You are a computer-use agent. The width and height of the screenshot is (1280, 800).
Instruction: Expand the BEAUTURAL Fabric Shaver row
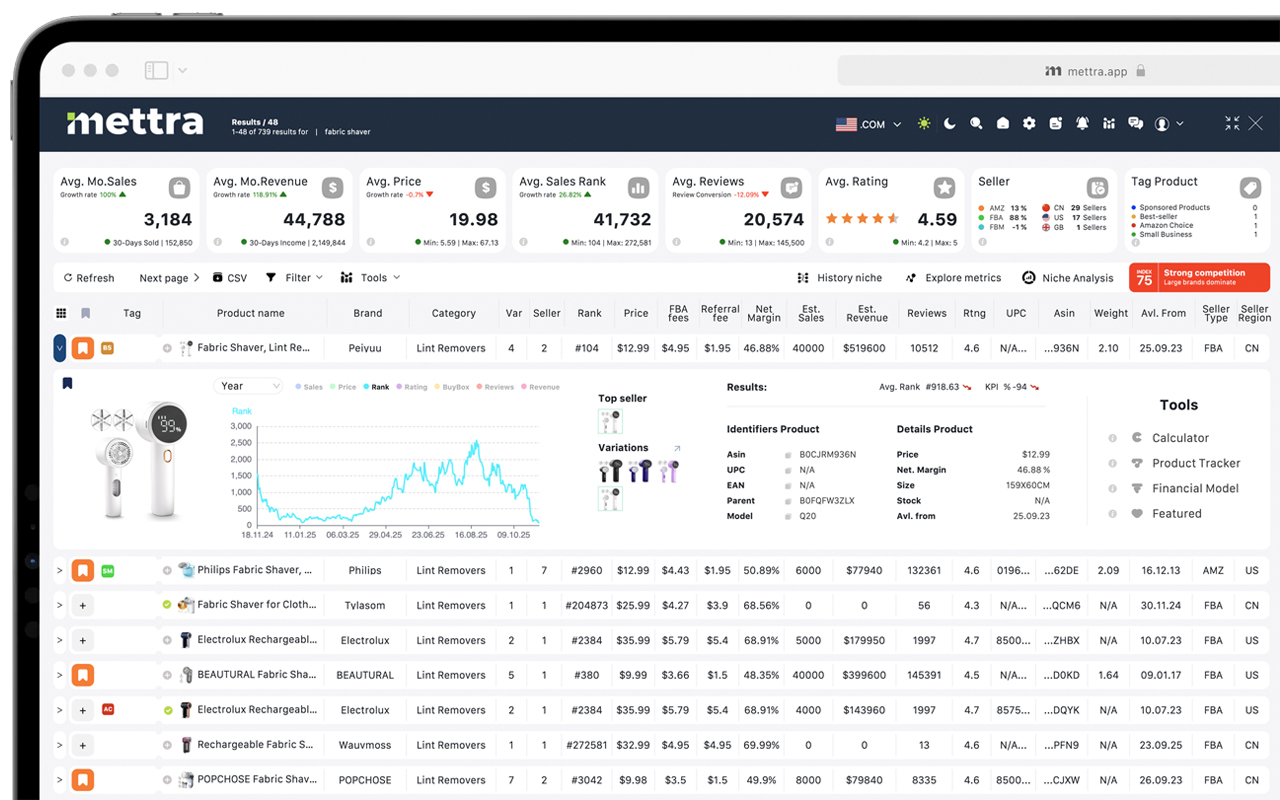[x=60, y=676]
